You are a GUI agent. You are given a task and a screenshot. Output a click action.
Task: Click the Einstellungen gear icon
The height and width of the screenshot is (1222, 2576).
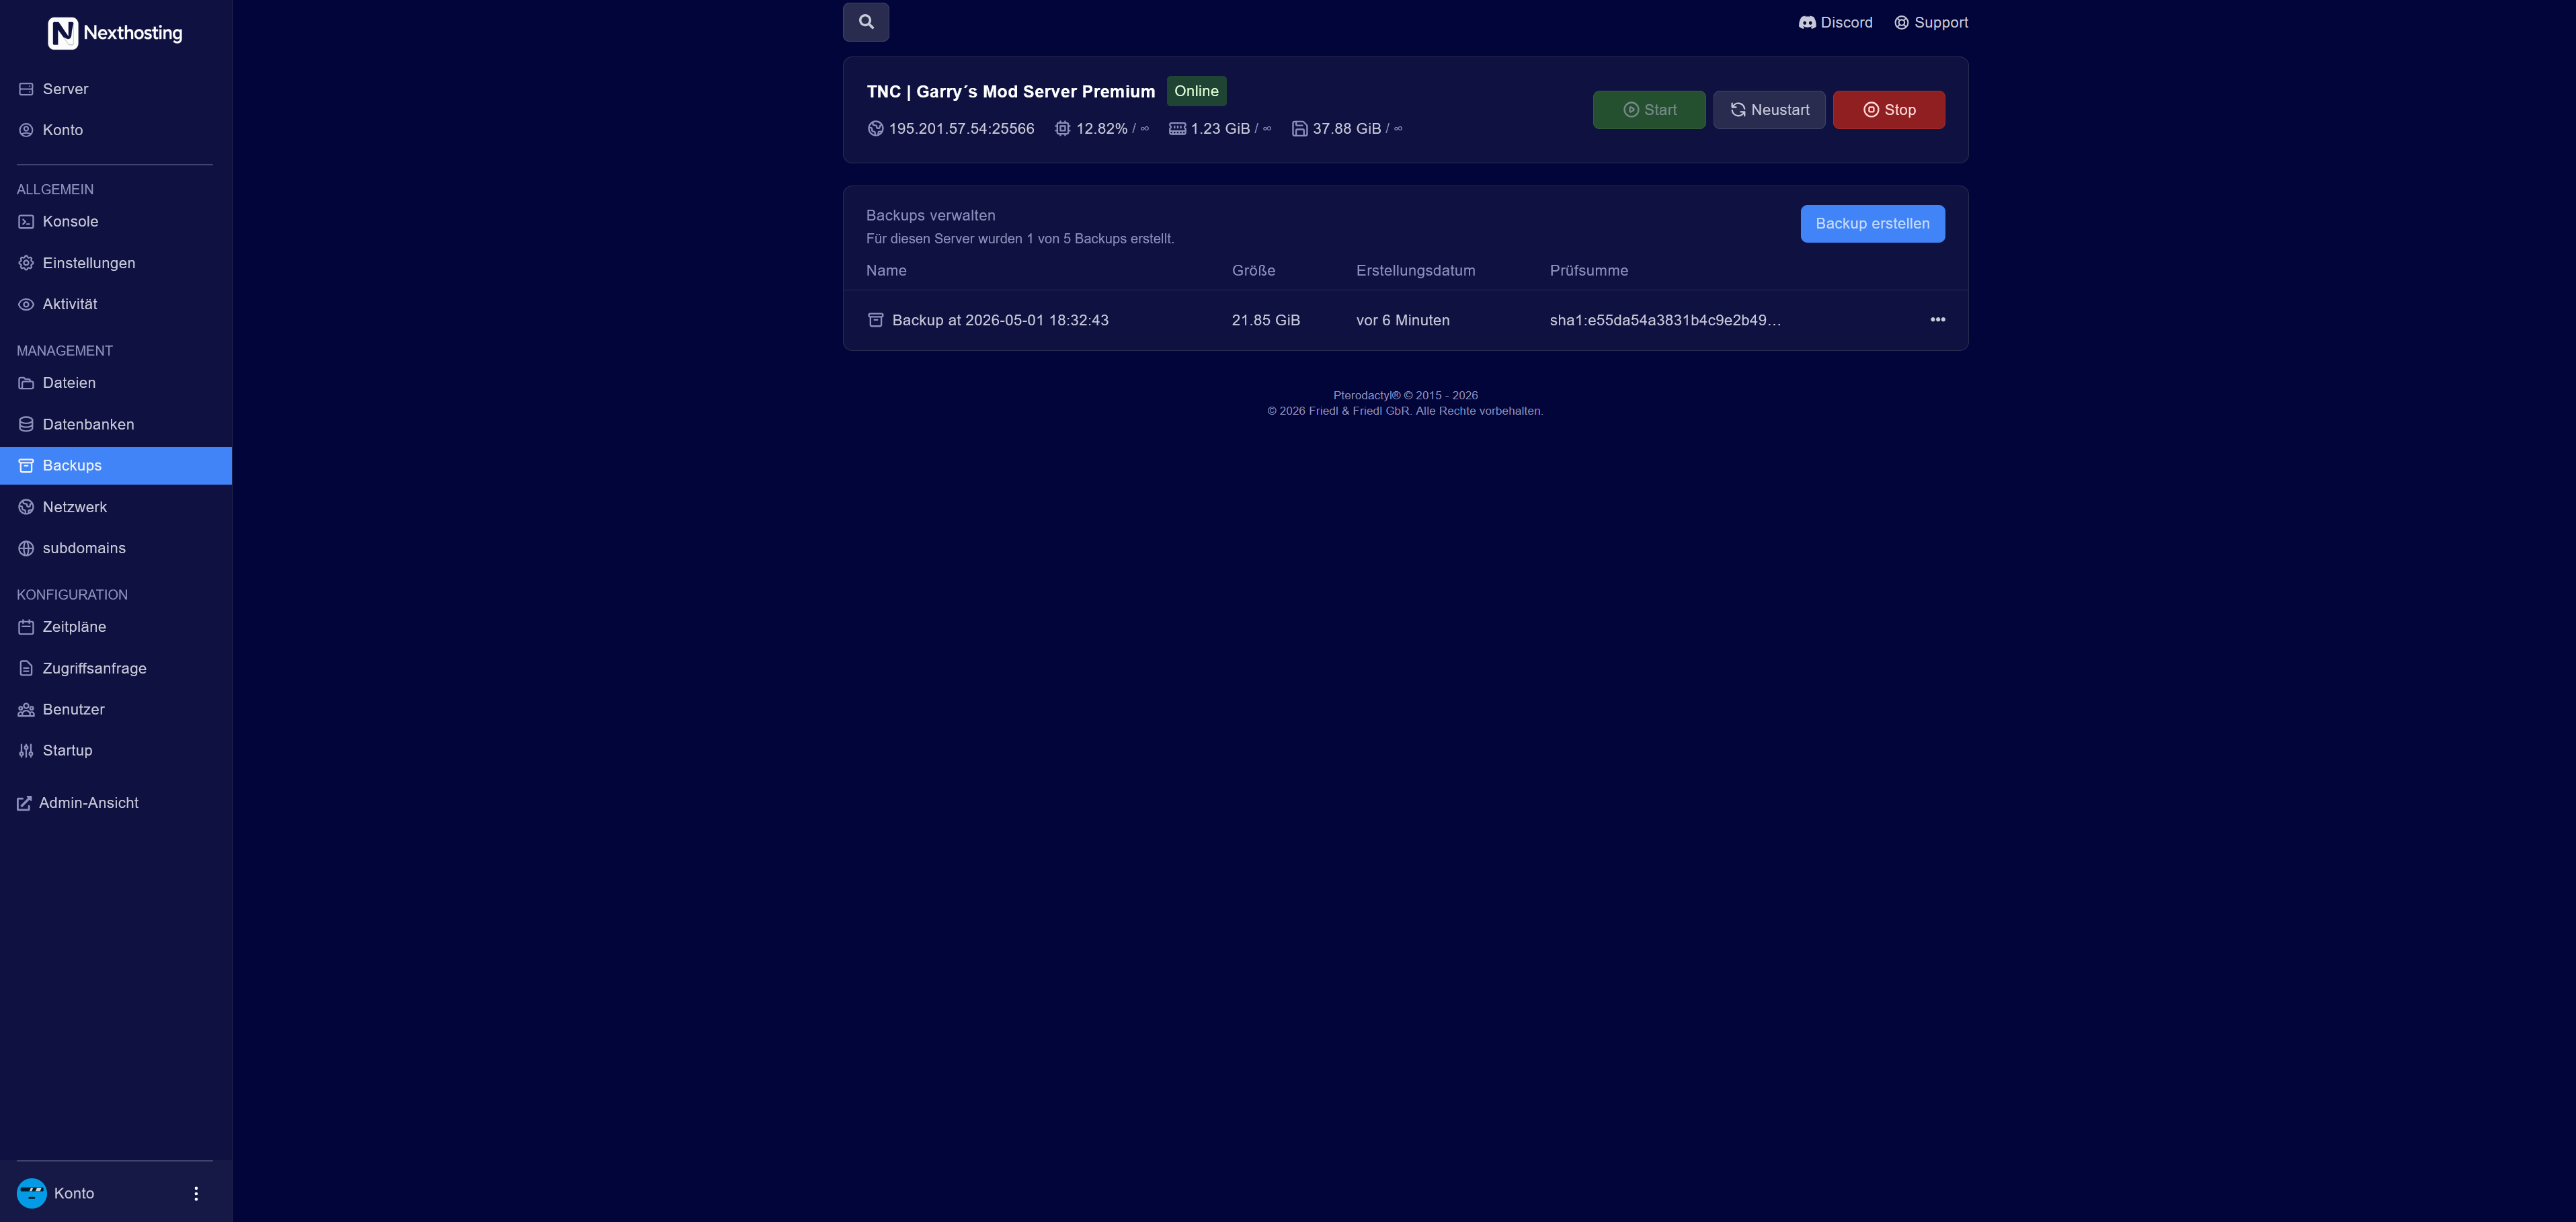(26, 263)
